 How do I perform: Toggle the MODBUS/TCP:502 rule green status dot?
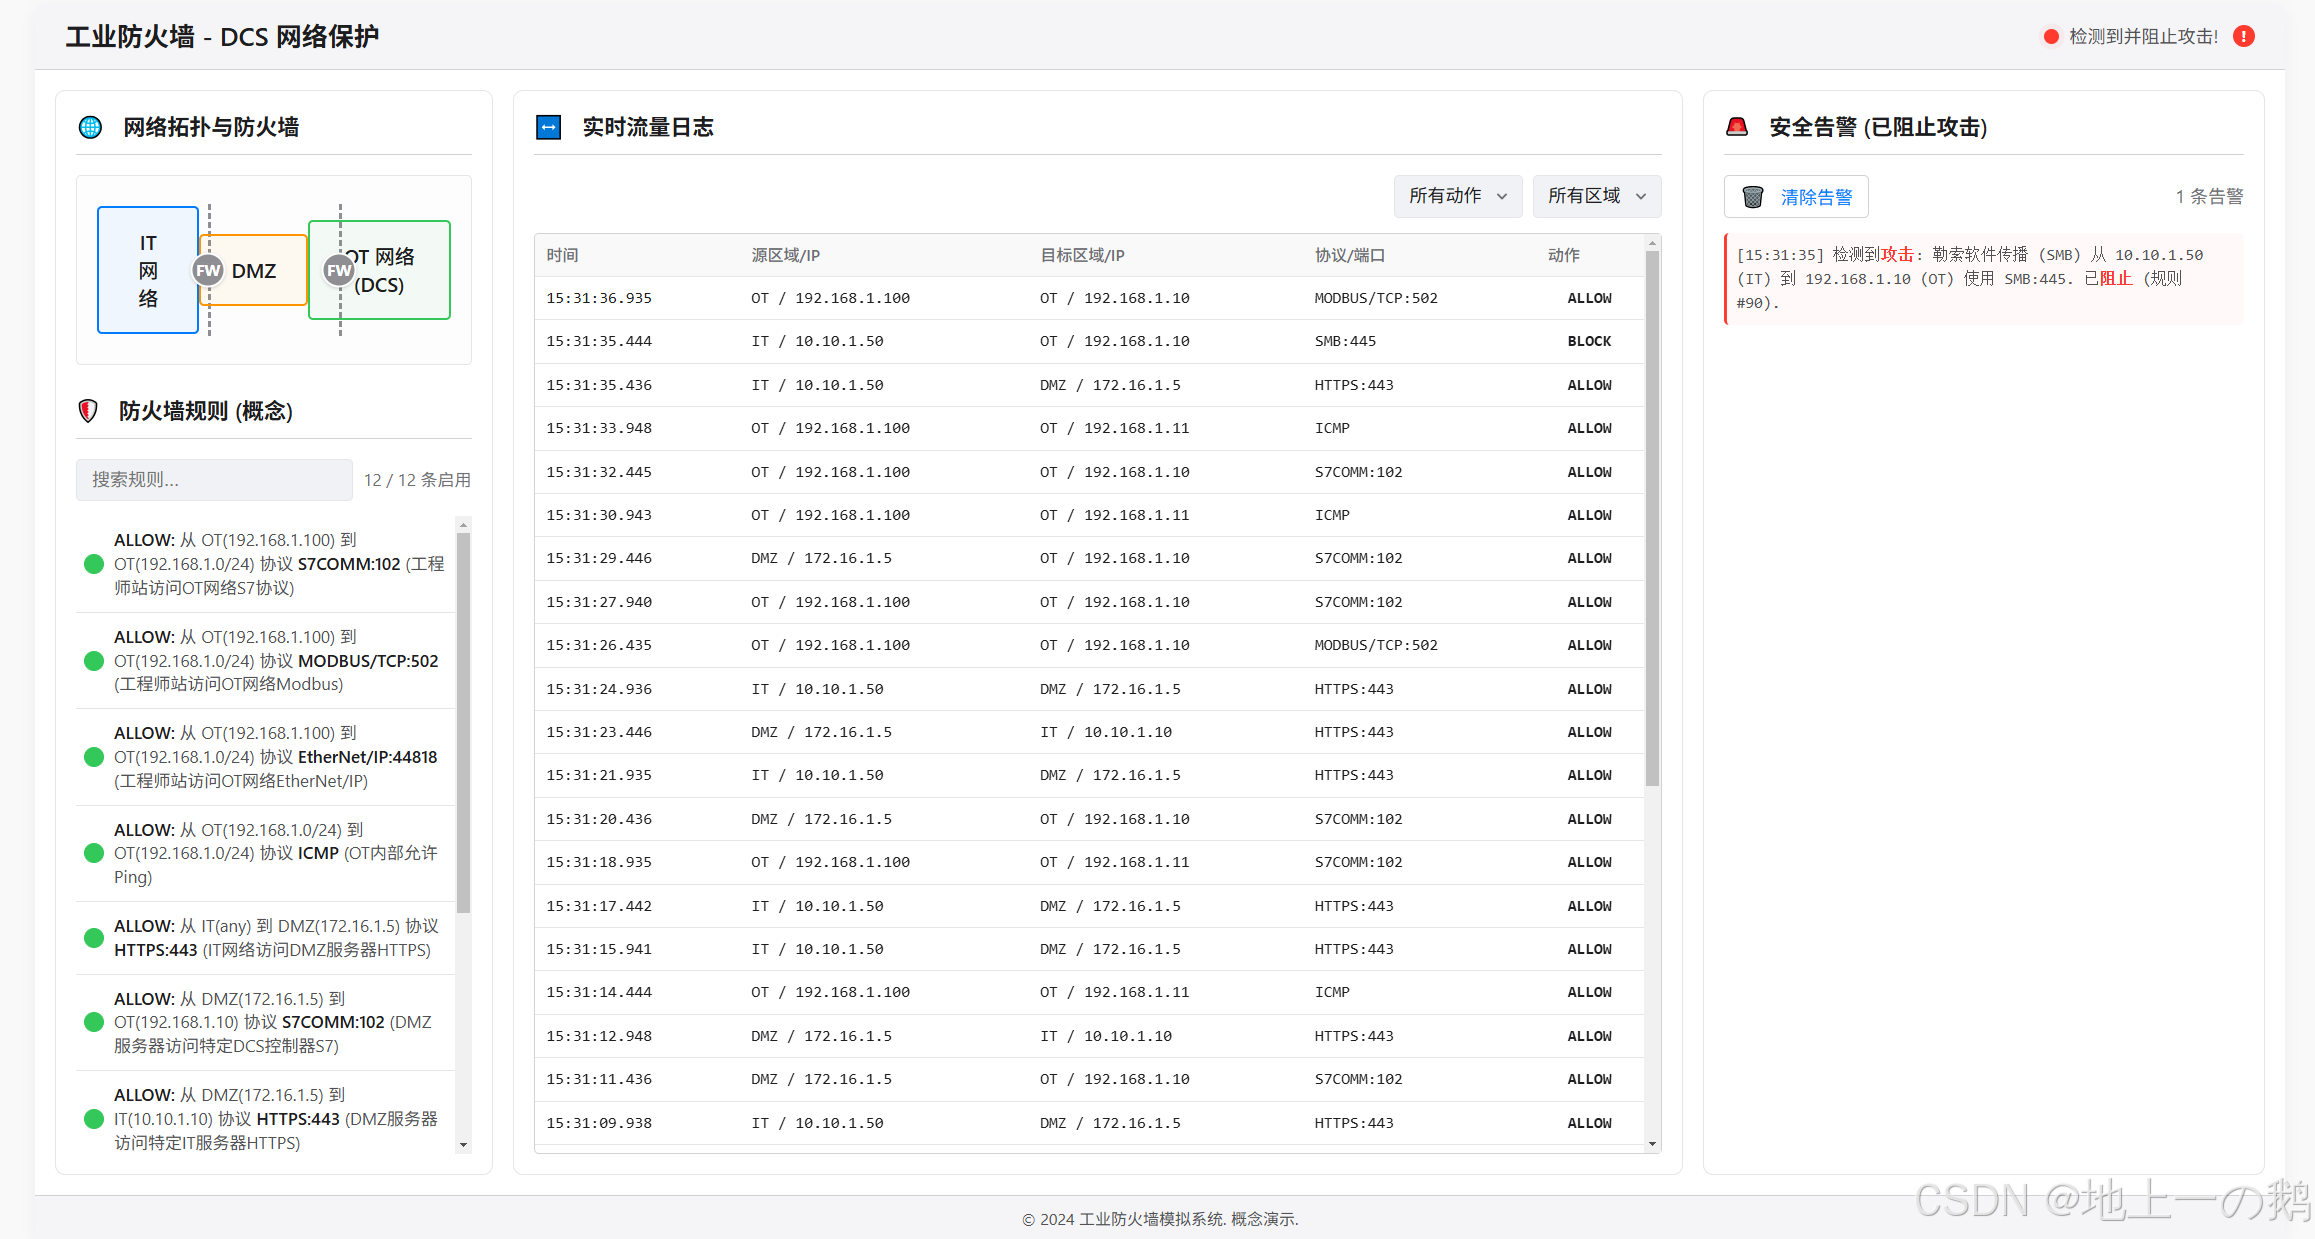tap(94, 661)
